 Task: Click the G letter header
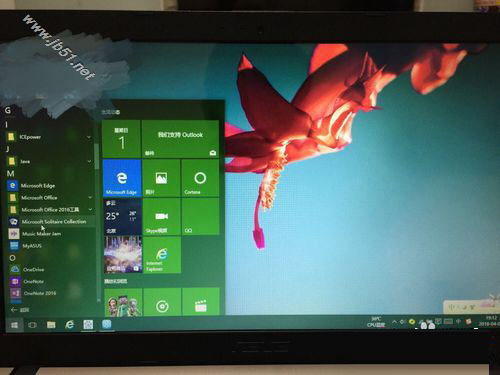pyautogui.click(x=8, y=110)
